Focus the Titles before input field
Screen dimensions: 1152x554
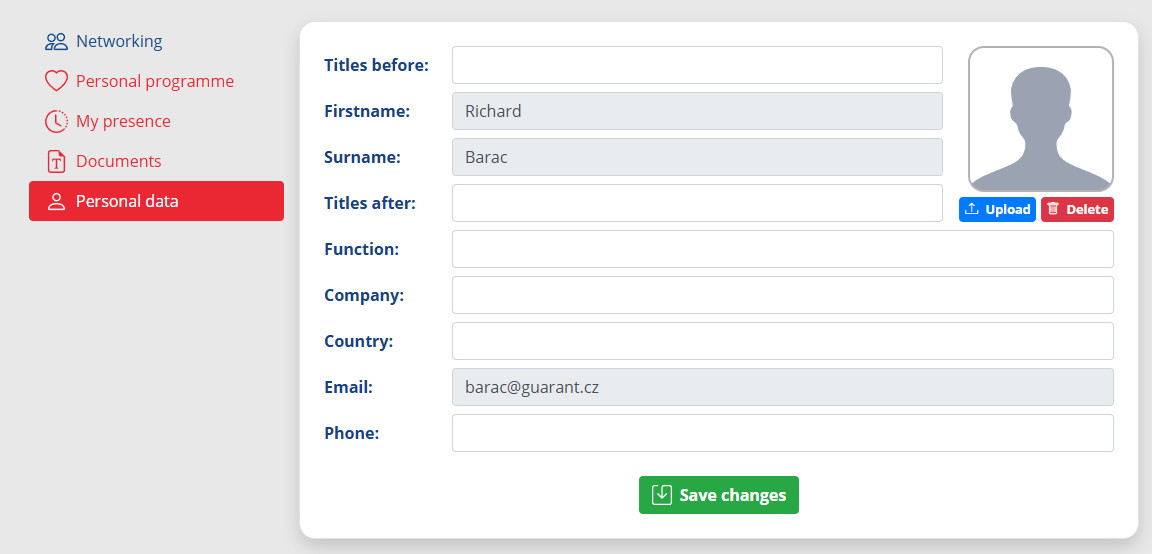697,65
